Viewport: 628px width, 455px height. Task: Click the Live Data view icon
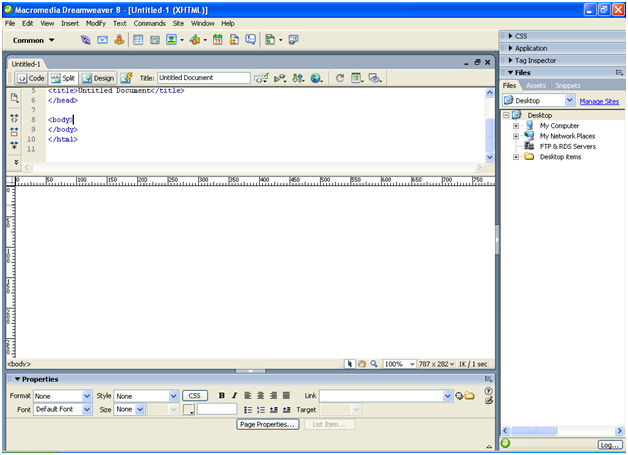[x=126, y=78]
